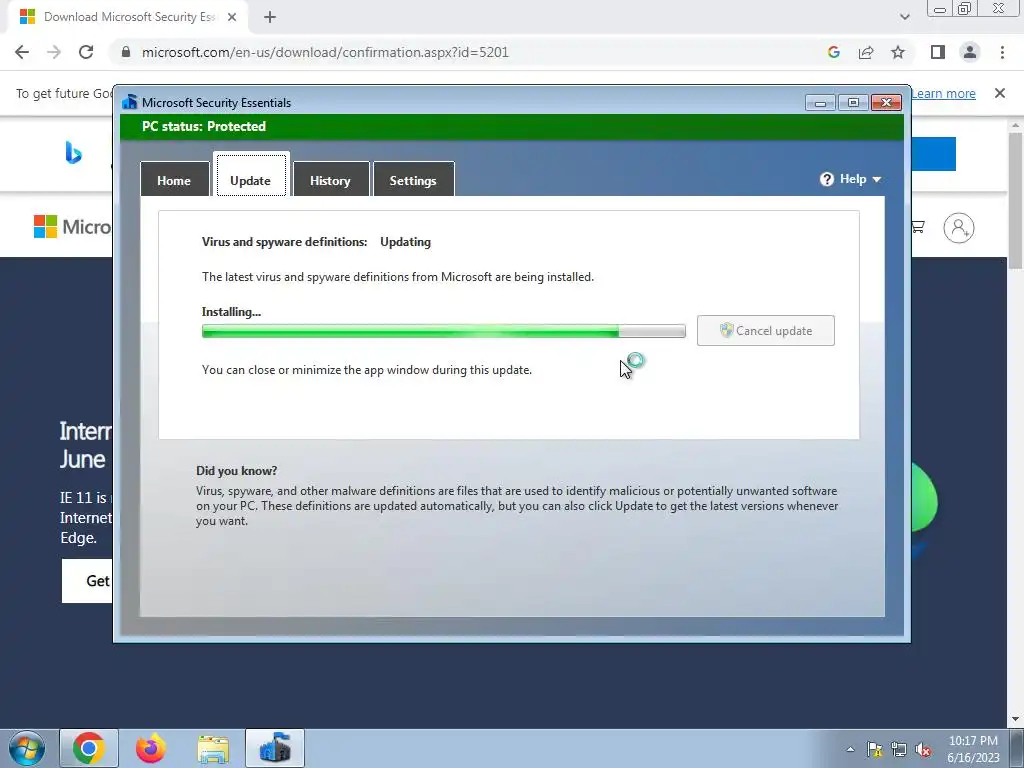Click the Cancel update button
The height and width of the screenshot is (768, 1024).
765,330
